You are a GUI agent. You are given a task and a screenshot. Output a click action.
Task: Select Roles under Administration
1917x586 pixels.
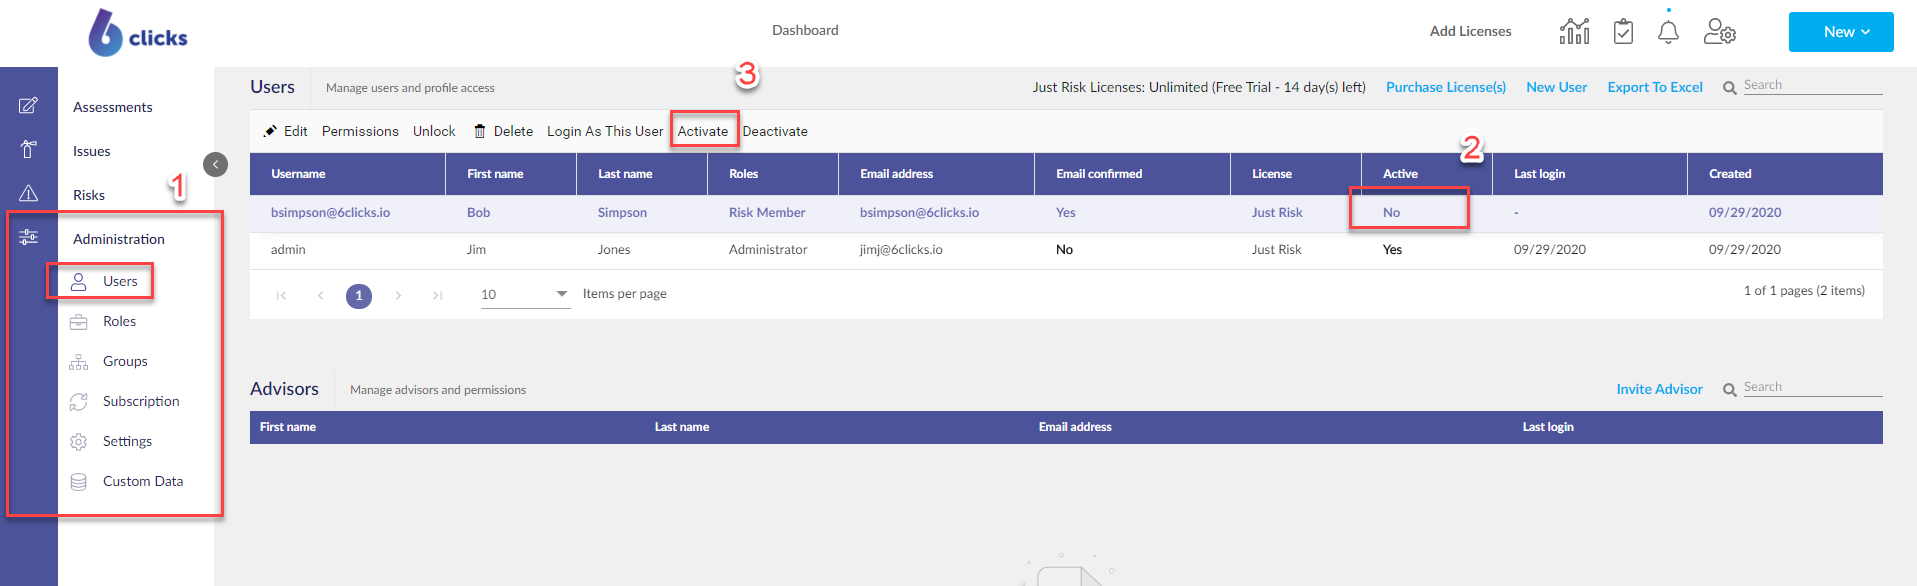[x=119, y=321]
